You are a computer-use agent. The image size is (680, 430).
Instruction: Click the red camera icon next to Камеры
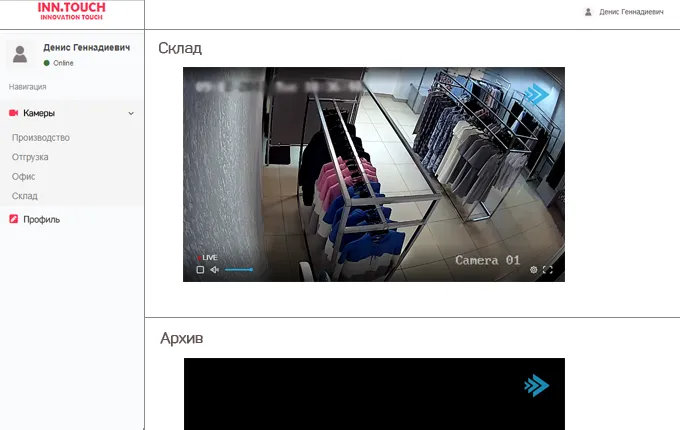pos(14,114)
